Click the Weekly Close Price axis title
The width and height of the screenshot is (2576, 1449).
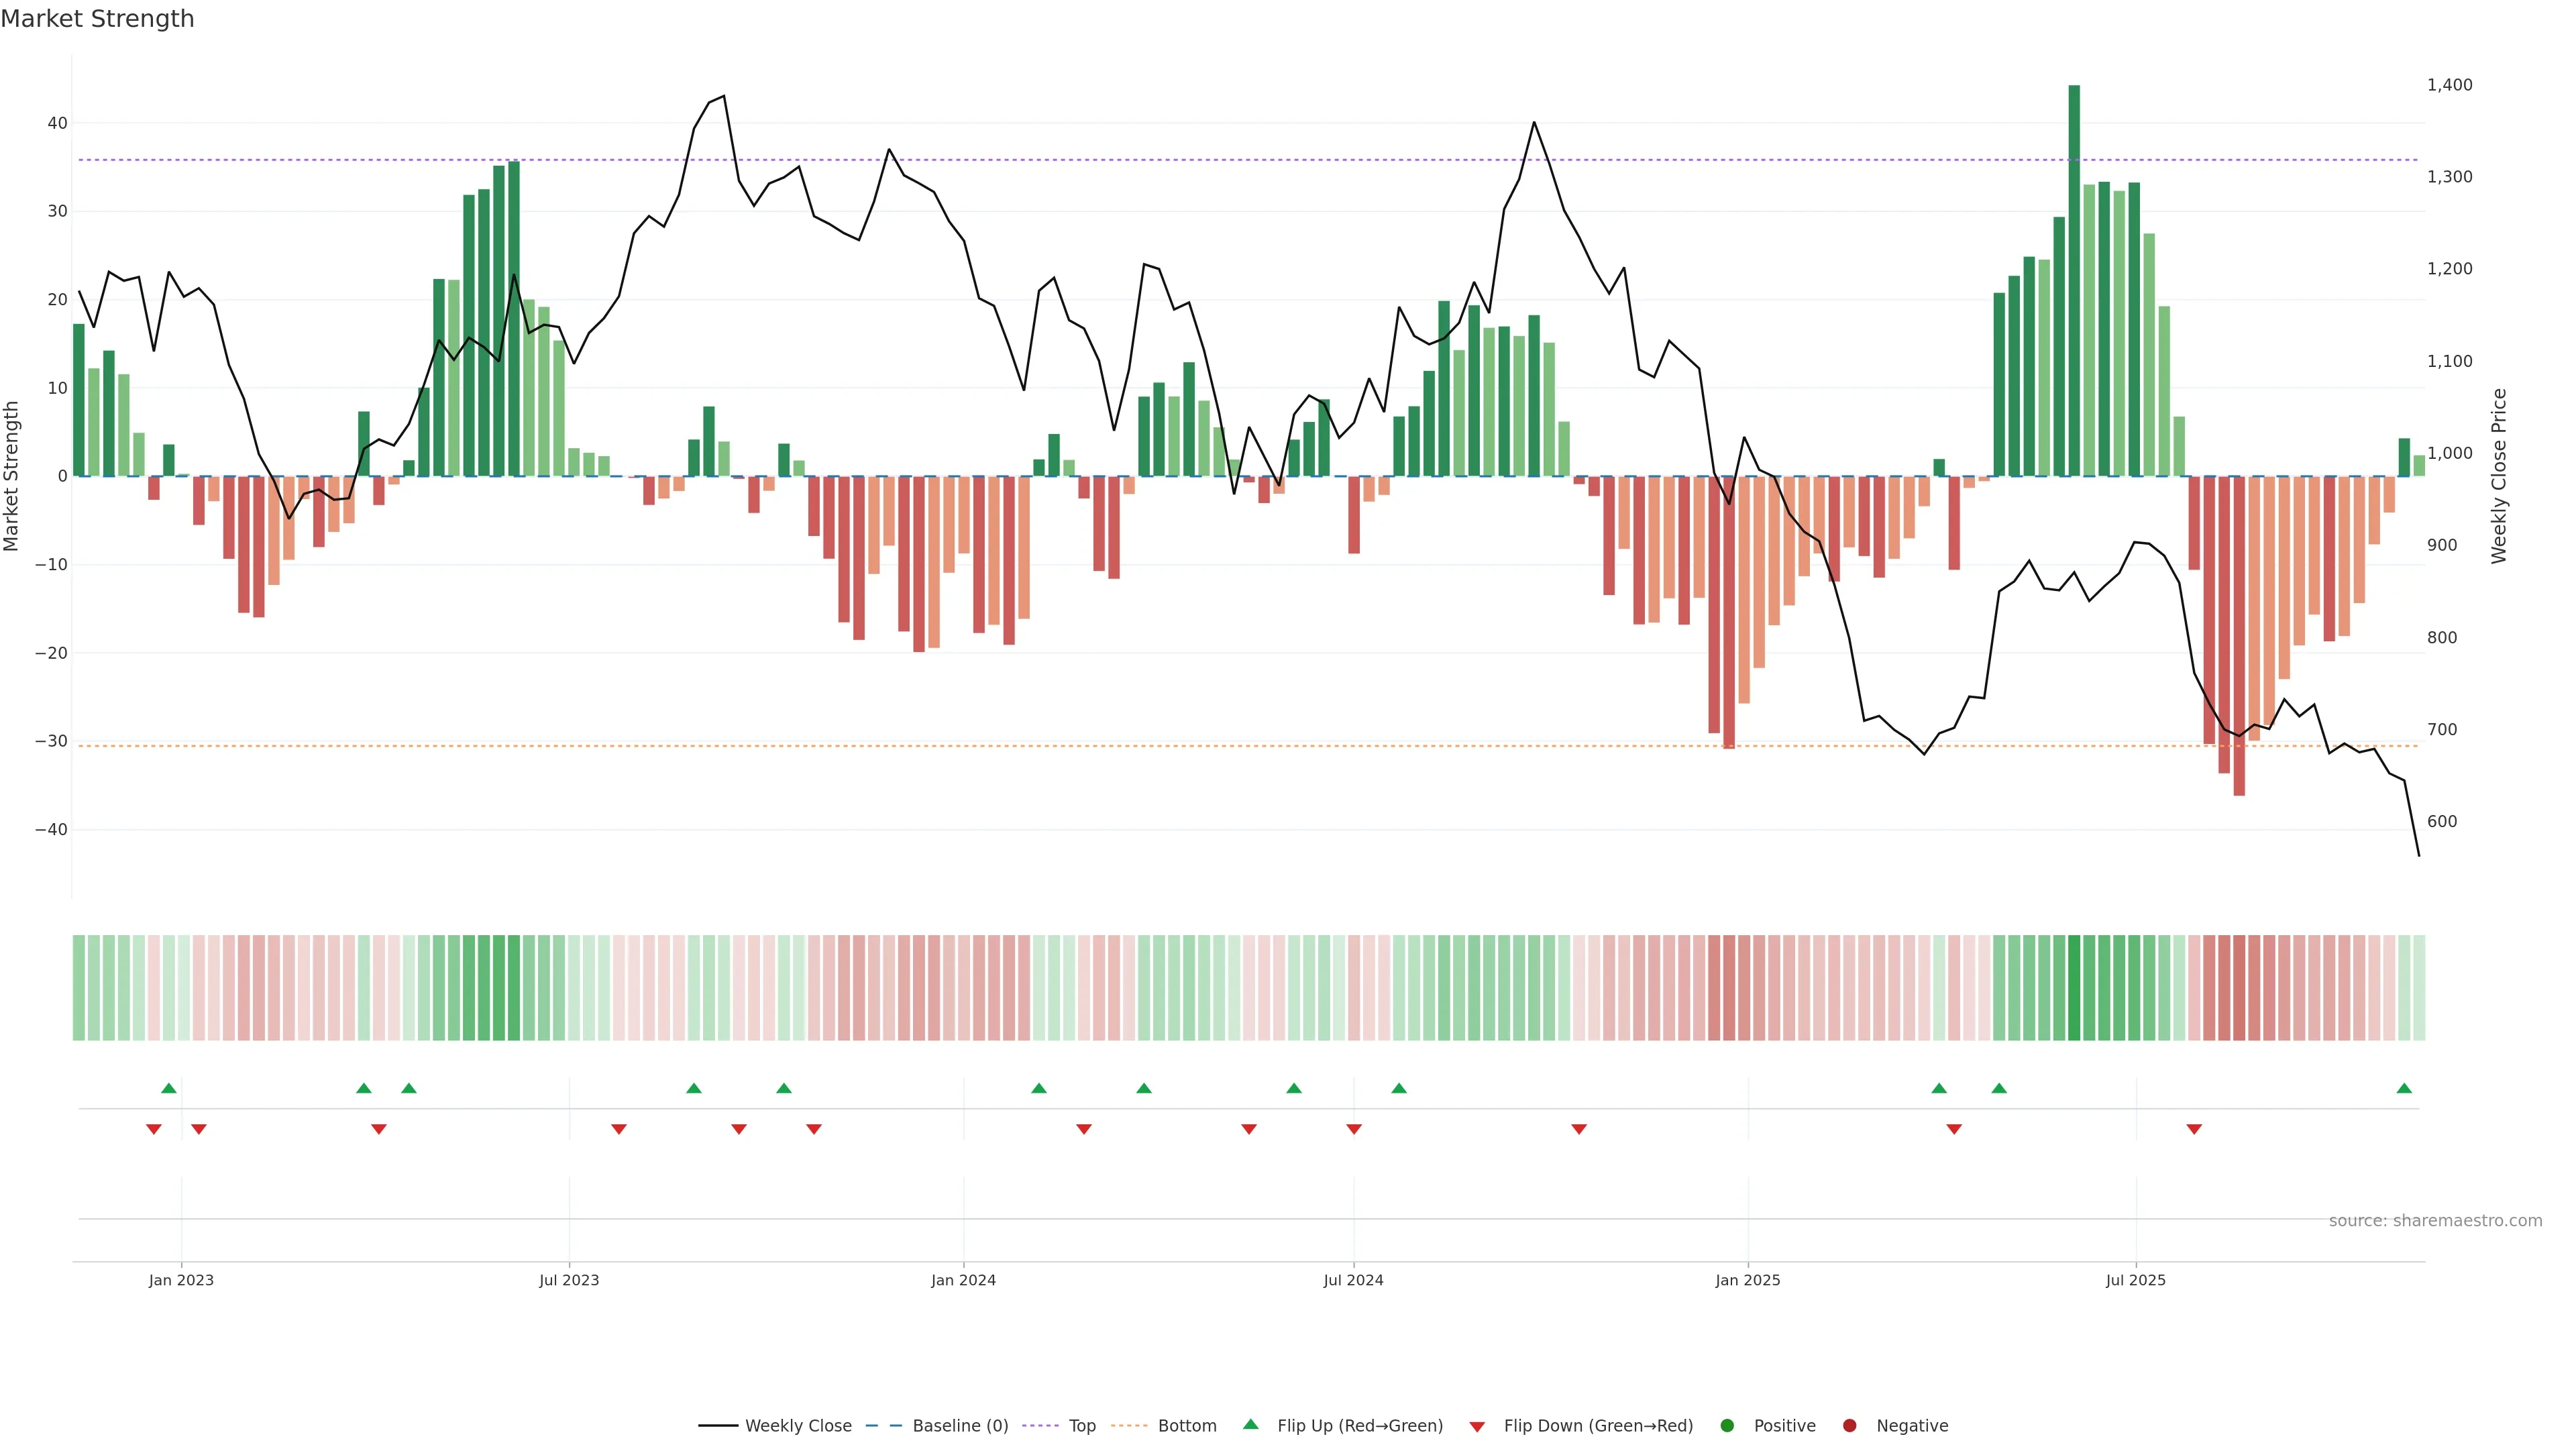pos(2499,476)
